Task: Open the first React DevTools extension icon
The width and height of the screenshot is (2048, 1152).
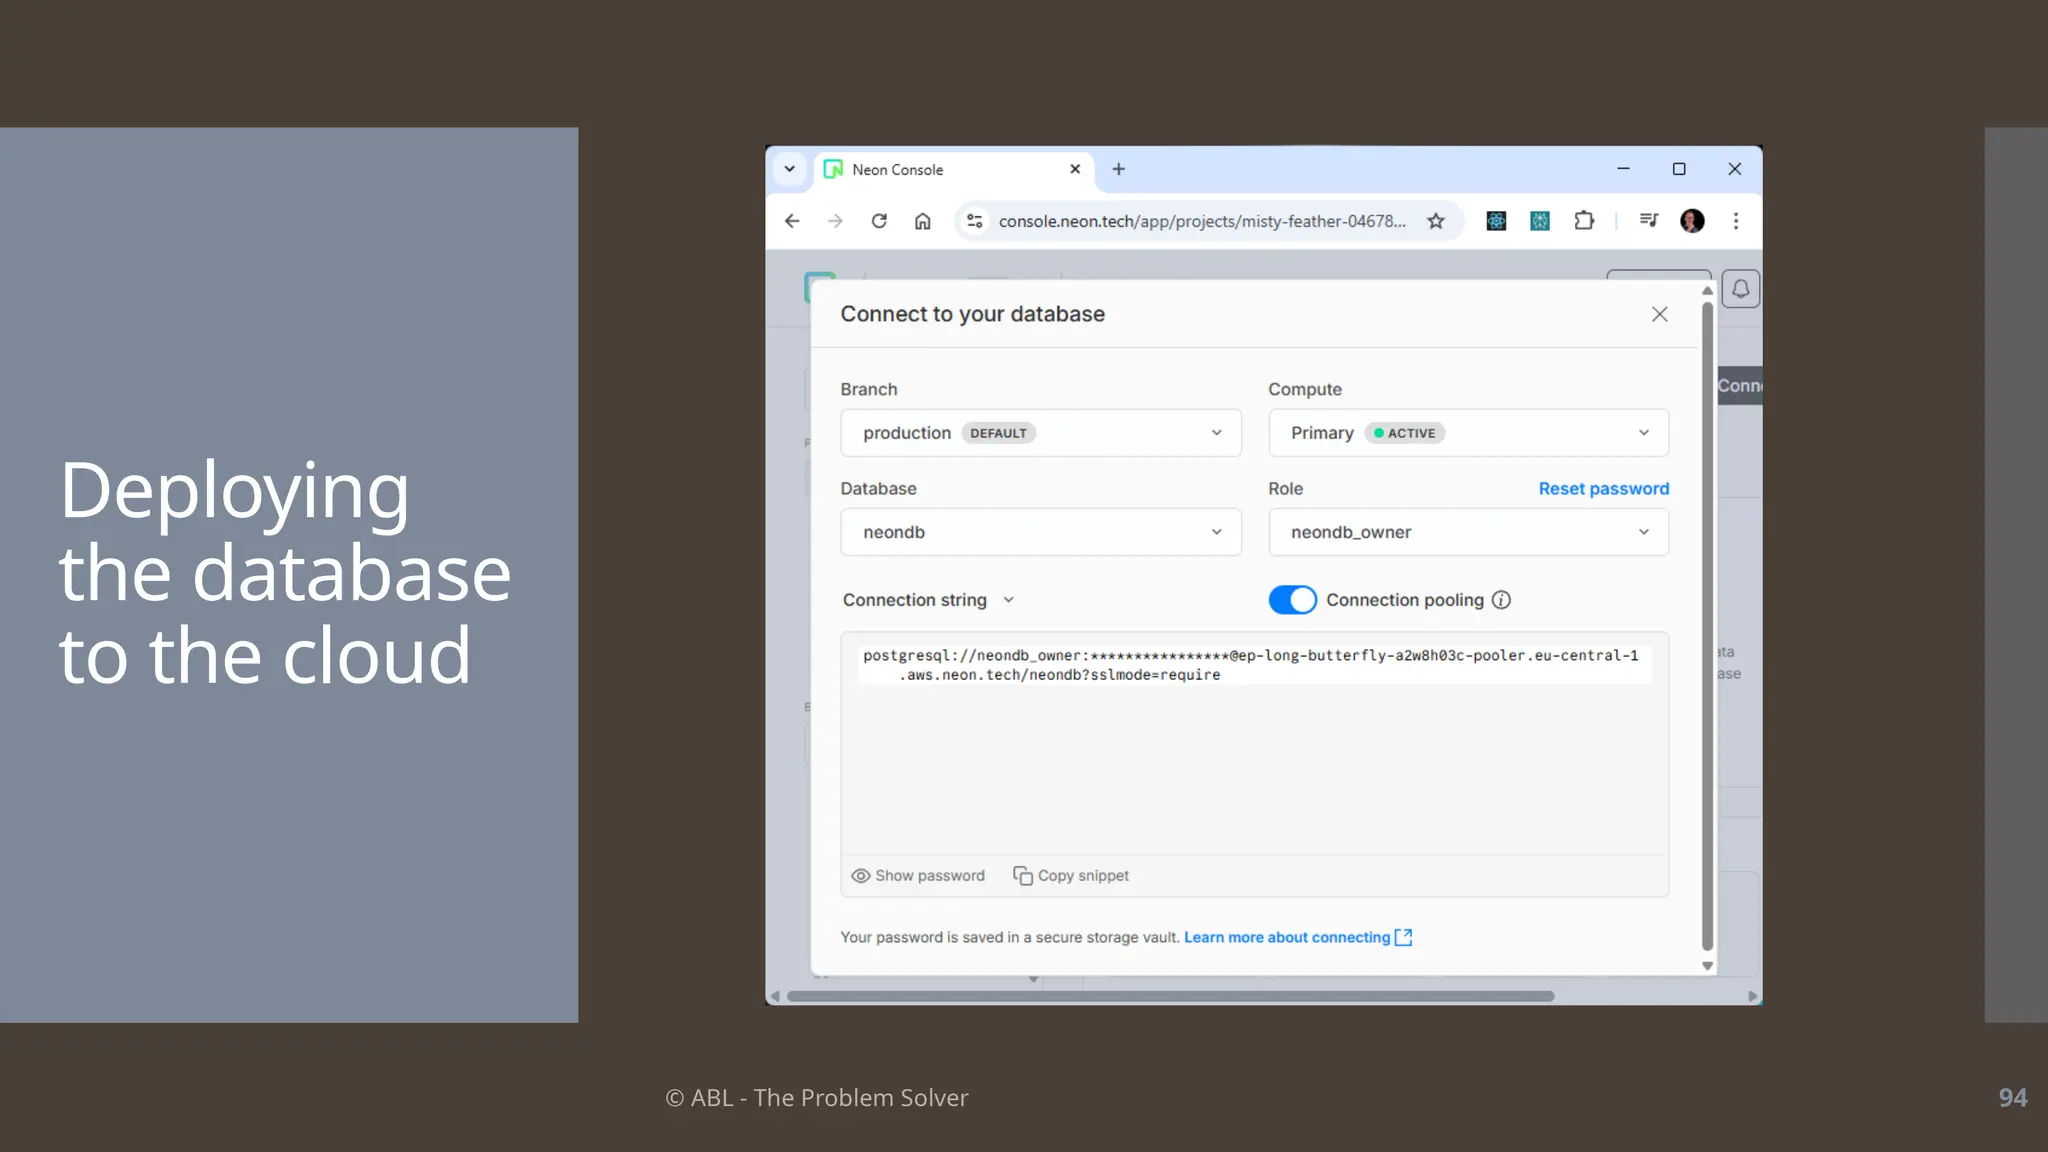Action: [x=1496, y=221]
